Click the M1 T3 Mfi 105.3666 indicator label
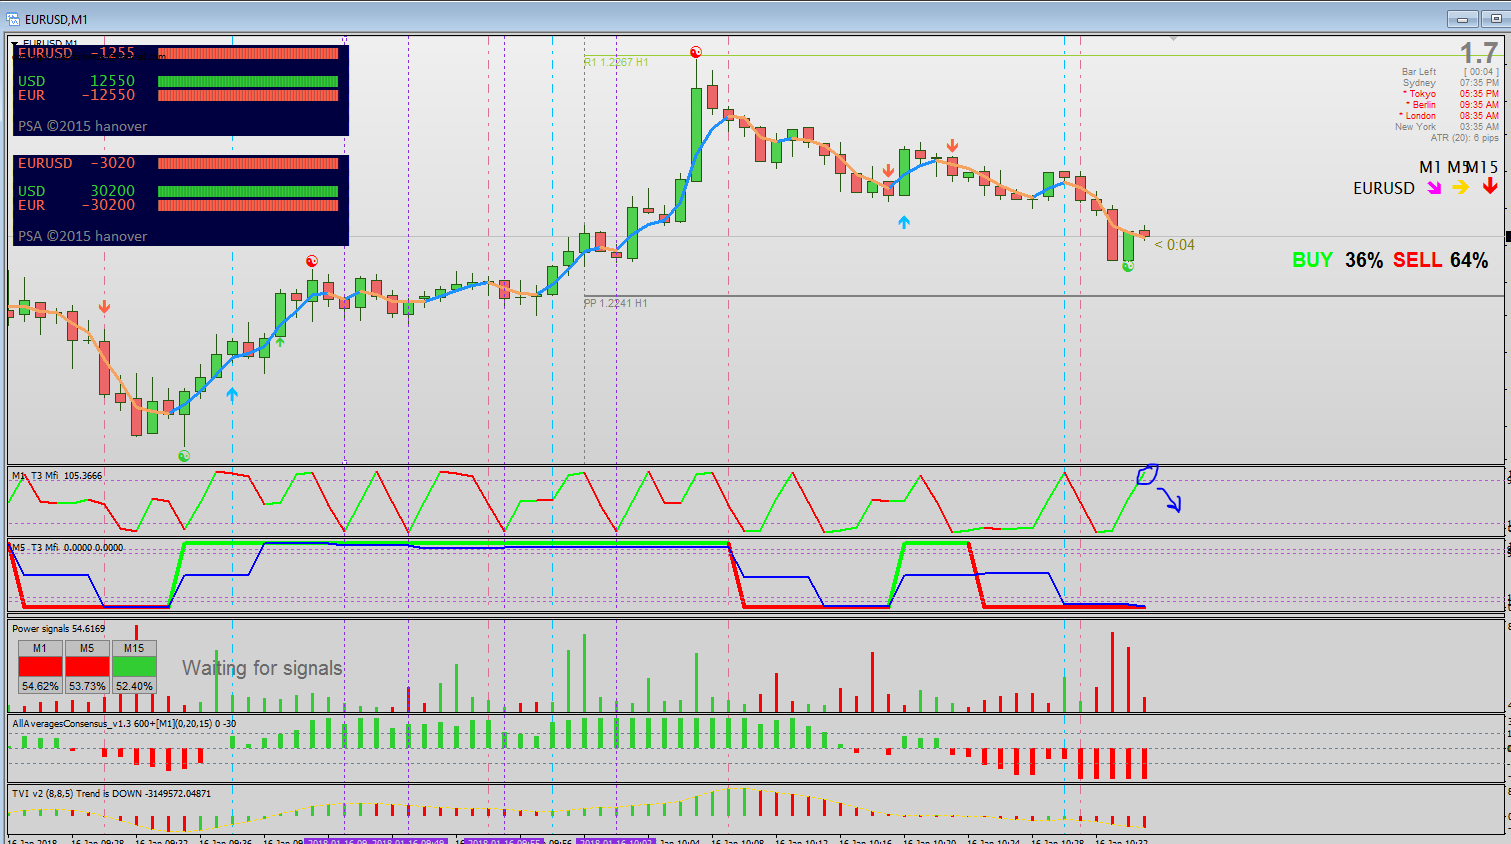 [57, 476]
